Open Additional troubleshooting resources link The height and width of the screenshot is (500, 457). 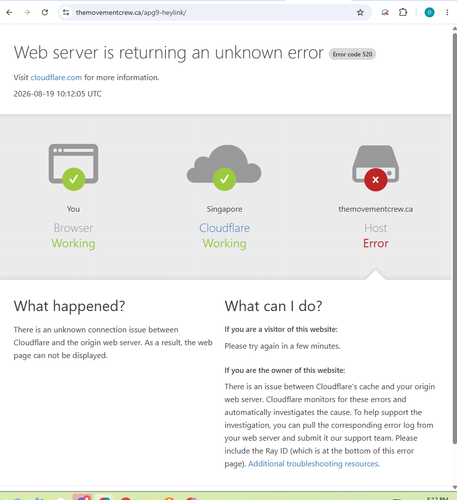point(313,464)
